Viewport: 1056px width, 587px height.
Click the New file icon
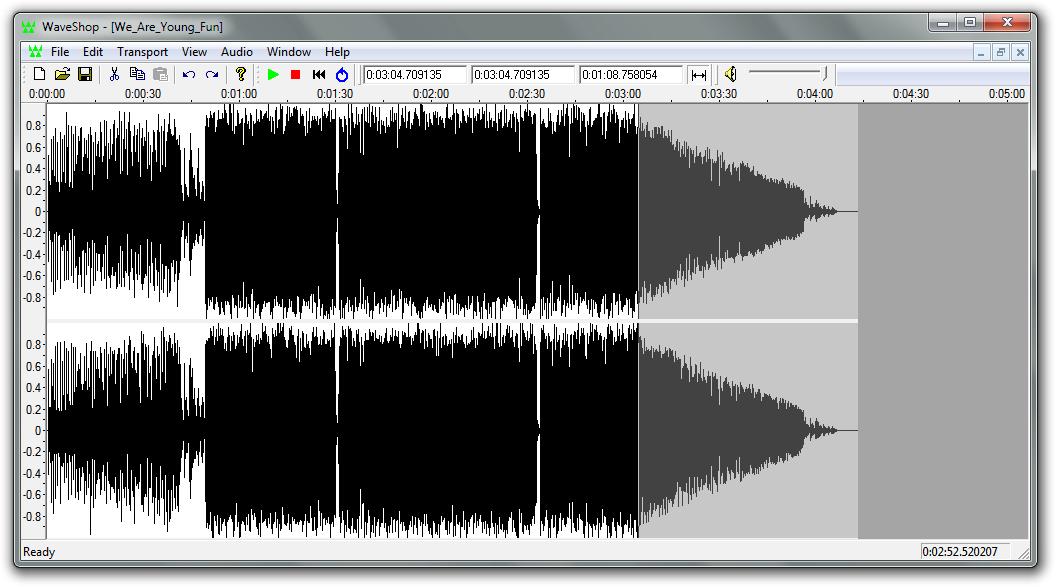(39, 74)
